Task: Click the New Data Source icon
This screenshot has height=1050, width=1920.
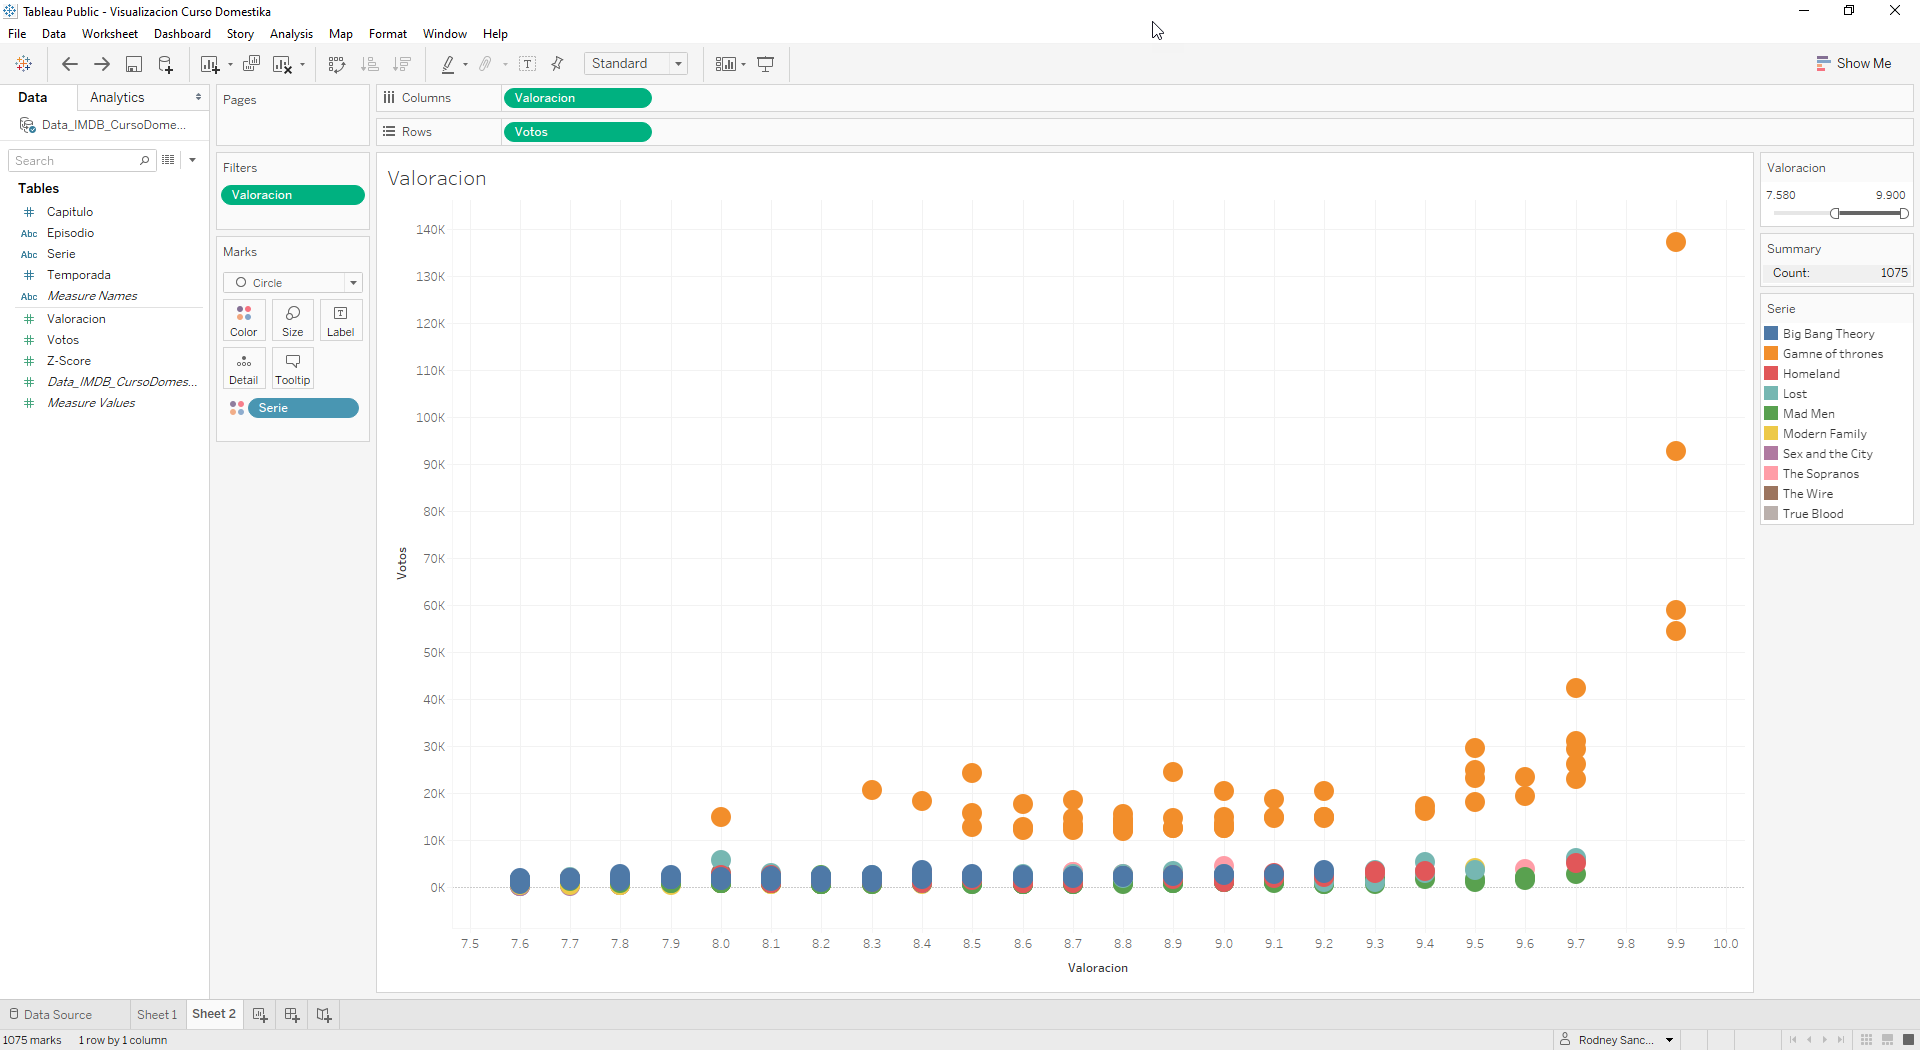Action: coord(166,64)
